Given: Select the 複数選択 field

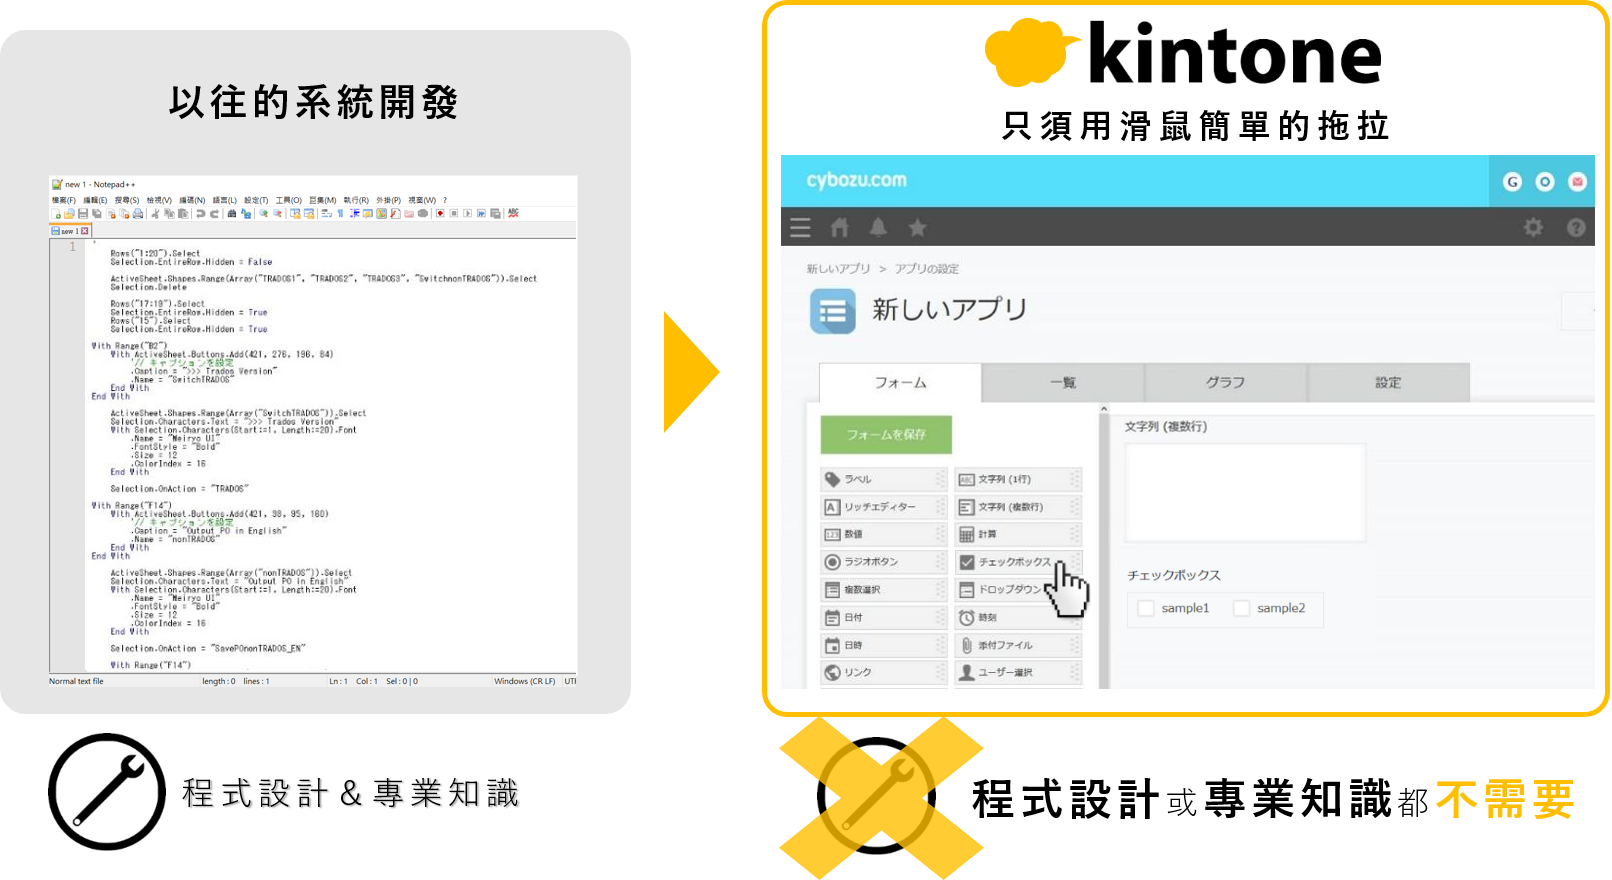Looking at the screenshot, I should tap(883, 590).
